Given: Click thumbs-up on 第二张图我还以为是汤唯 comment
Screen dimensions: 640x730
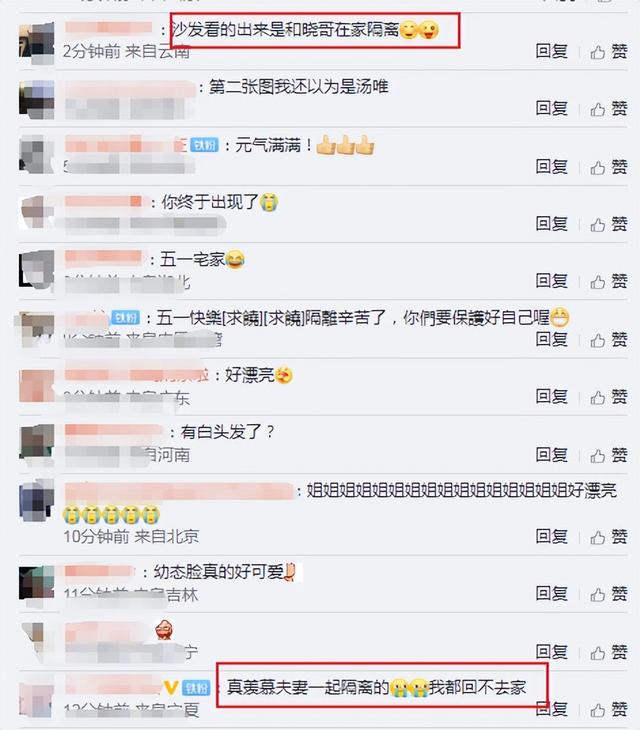Looking at the screenshot, I should pos(609,109).
